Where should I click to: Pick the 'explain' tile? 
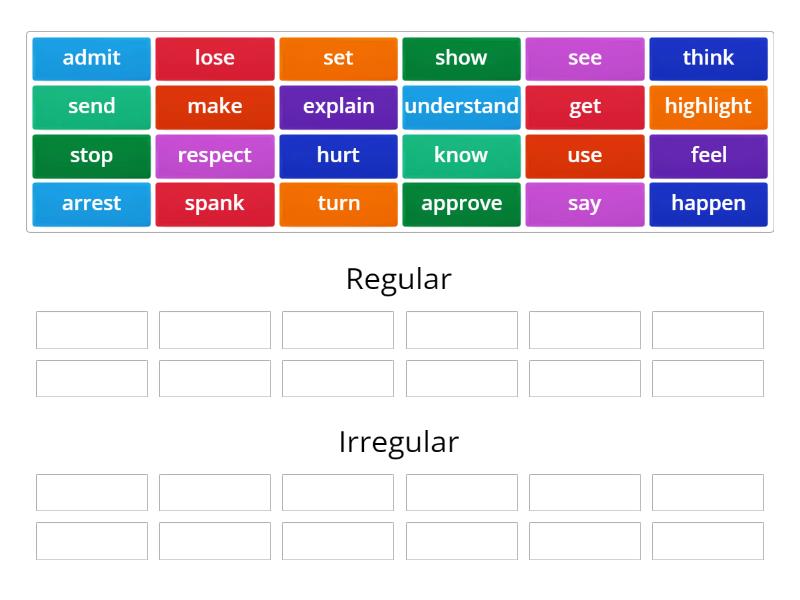point(338,107)
